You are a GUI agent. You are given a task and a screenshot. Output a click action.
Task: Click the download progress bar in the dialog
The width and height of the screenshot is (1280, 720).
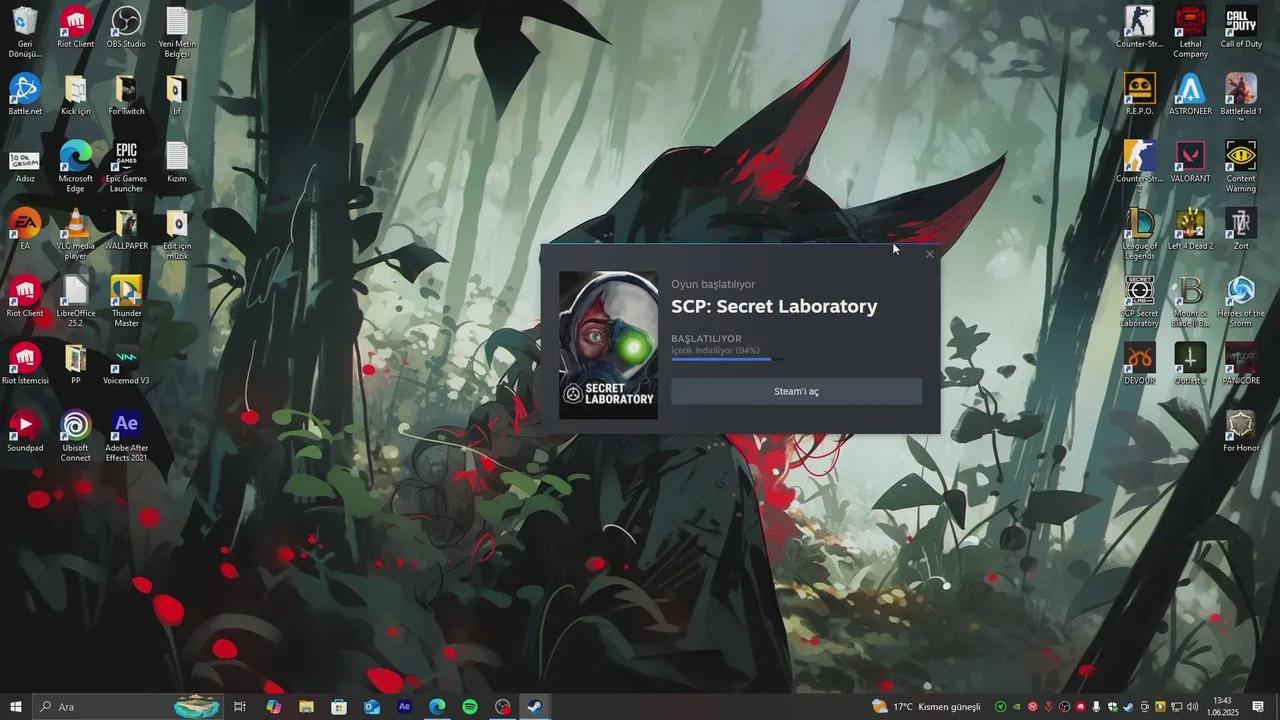click(x=727, y=359)
